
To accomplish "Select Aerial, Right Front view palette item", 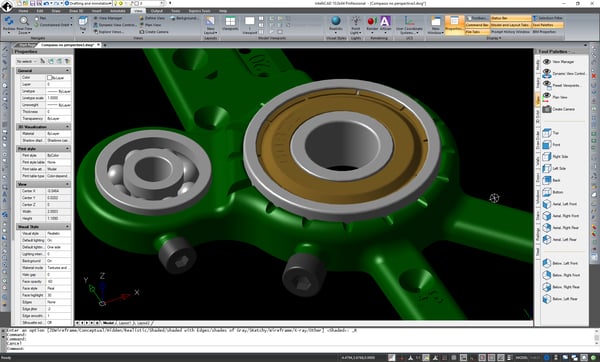I will tap(561, 216).
